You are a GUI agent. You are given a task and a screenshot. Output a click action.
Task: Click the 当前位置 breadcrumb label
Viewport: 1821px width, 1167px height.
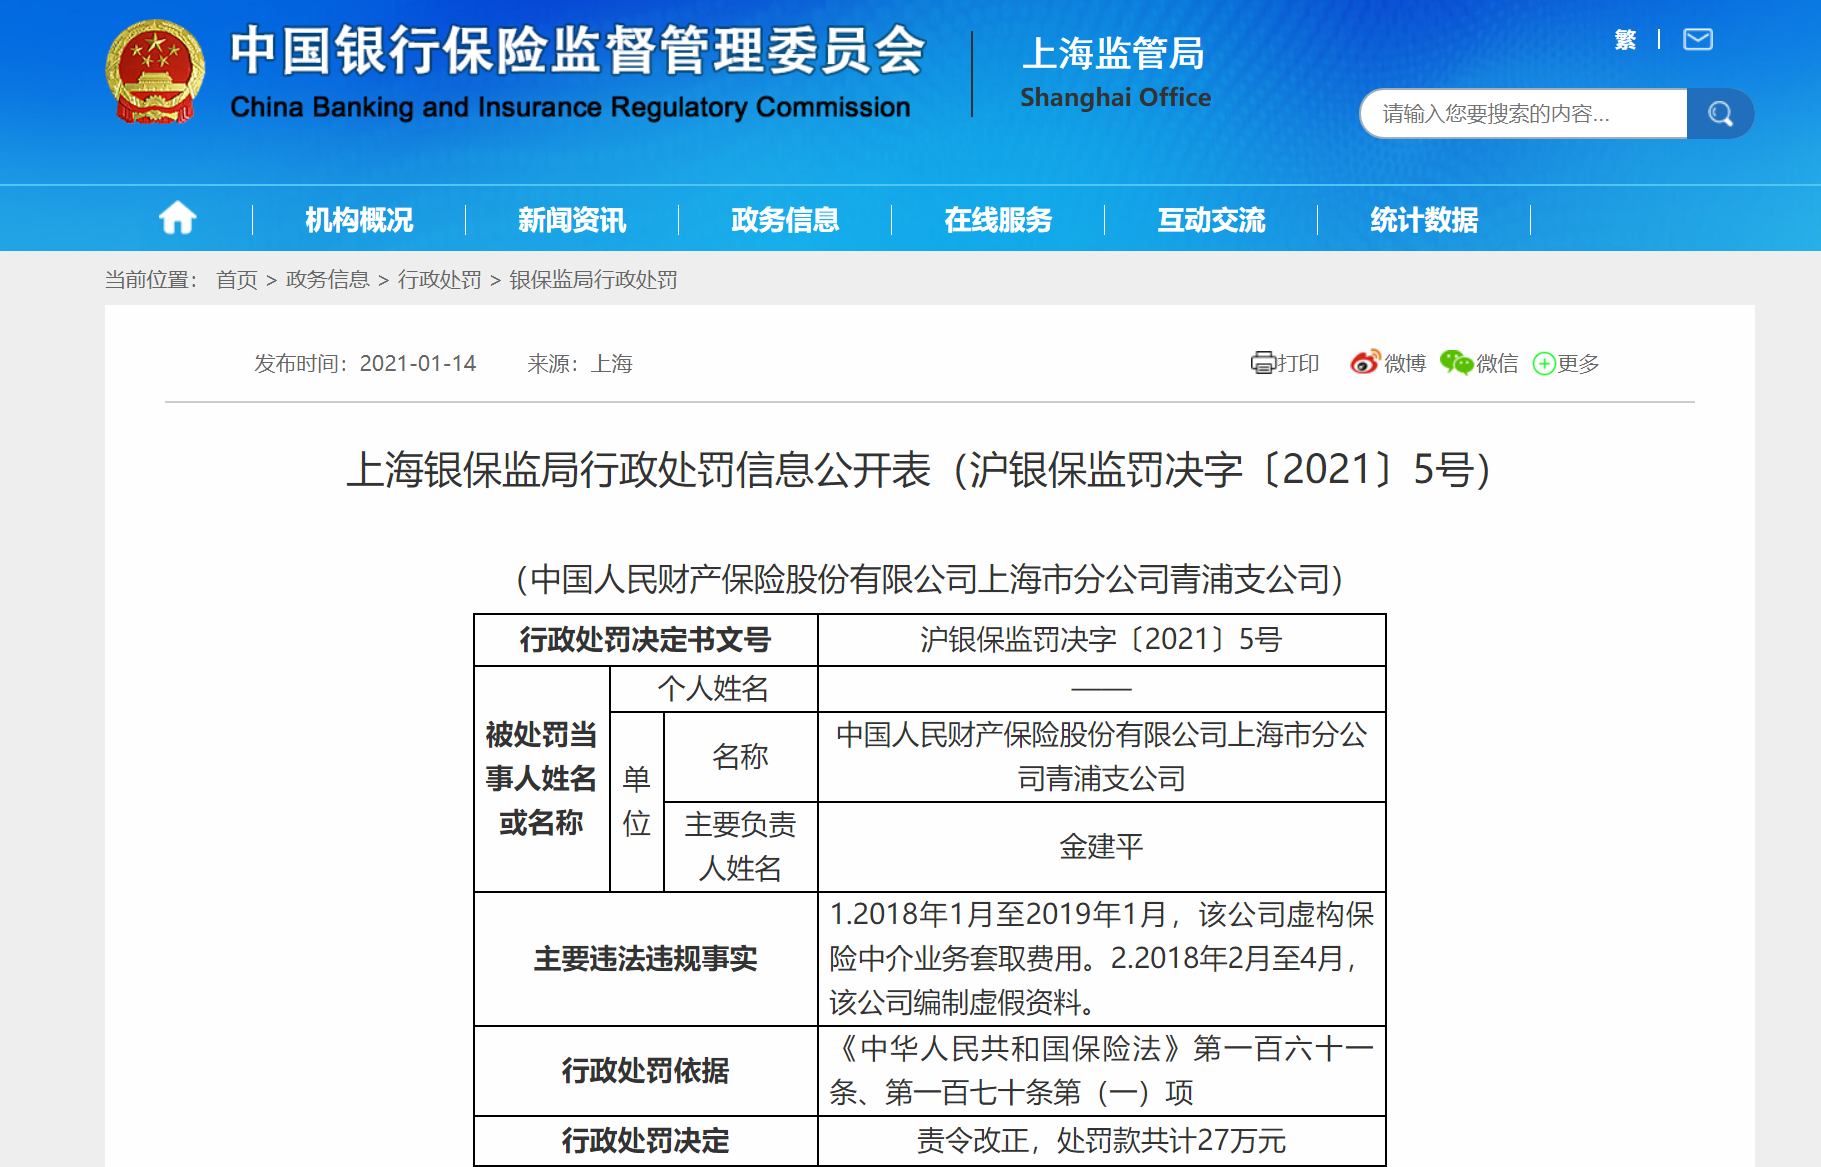click(151, 280)
